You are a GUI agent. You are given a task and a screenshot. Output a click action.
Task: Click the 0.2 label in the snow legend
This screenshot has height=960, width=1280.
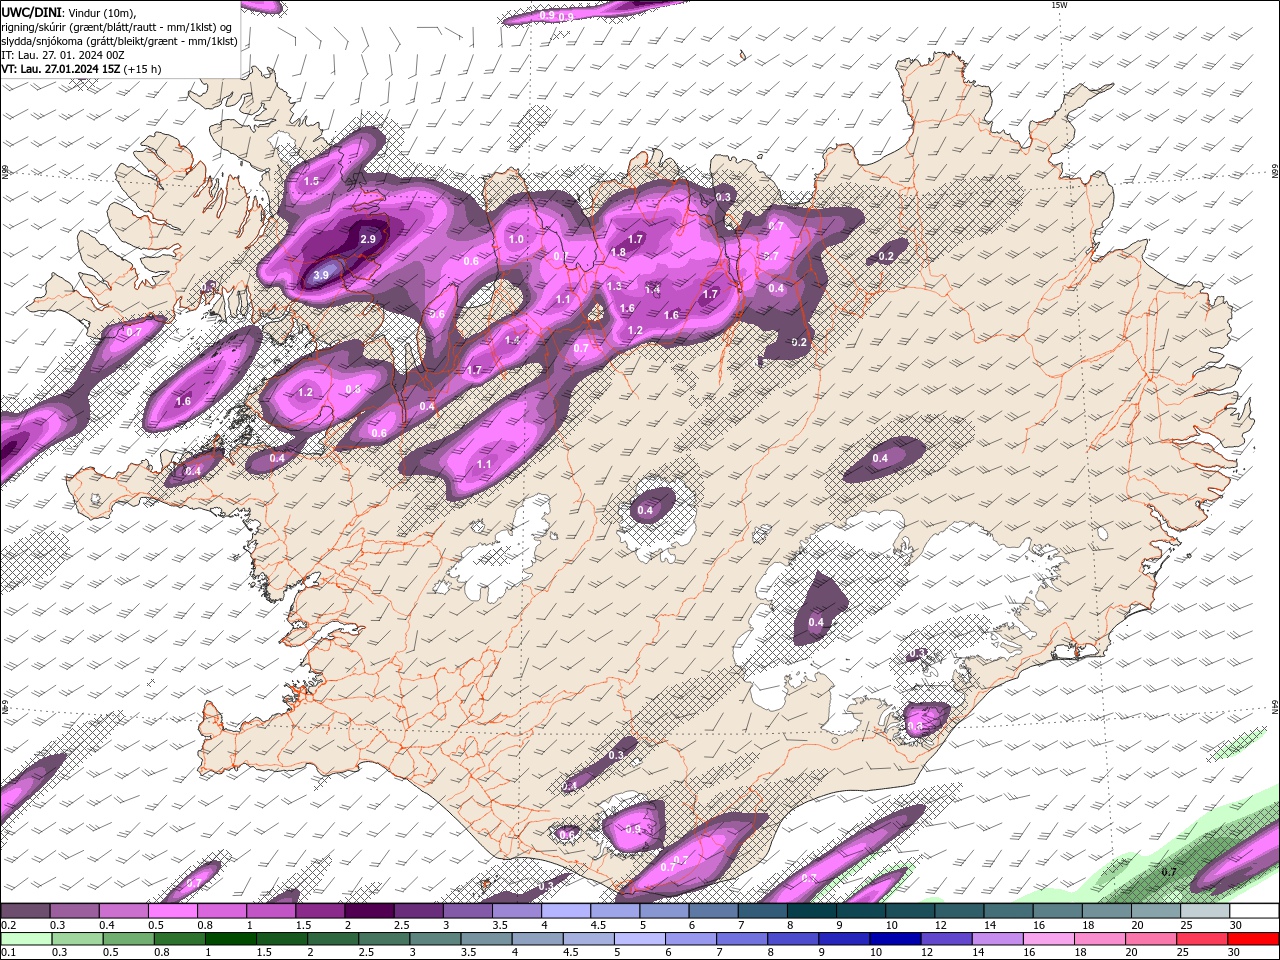[x=8, y=924]
